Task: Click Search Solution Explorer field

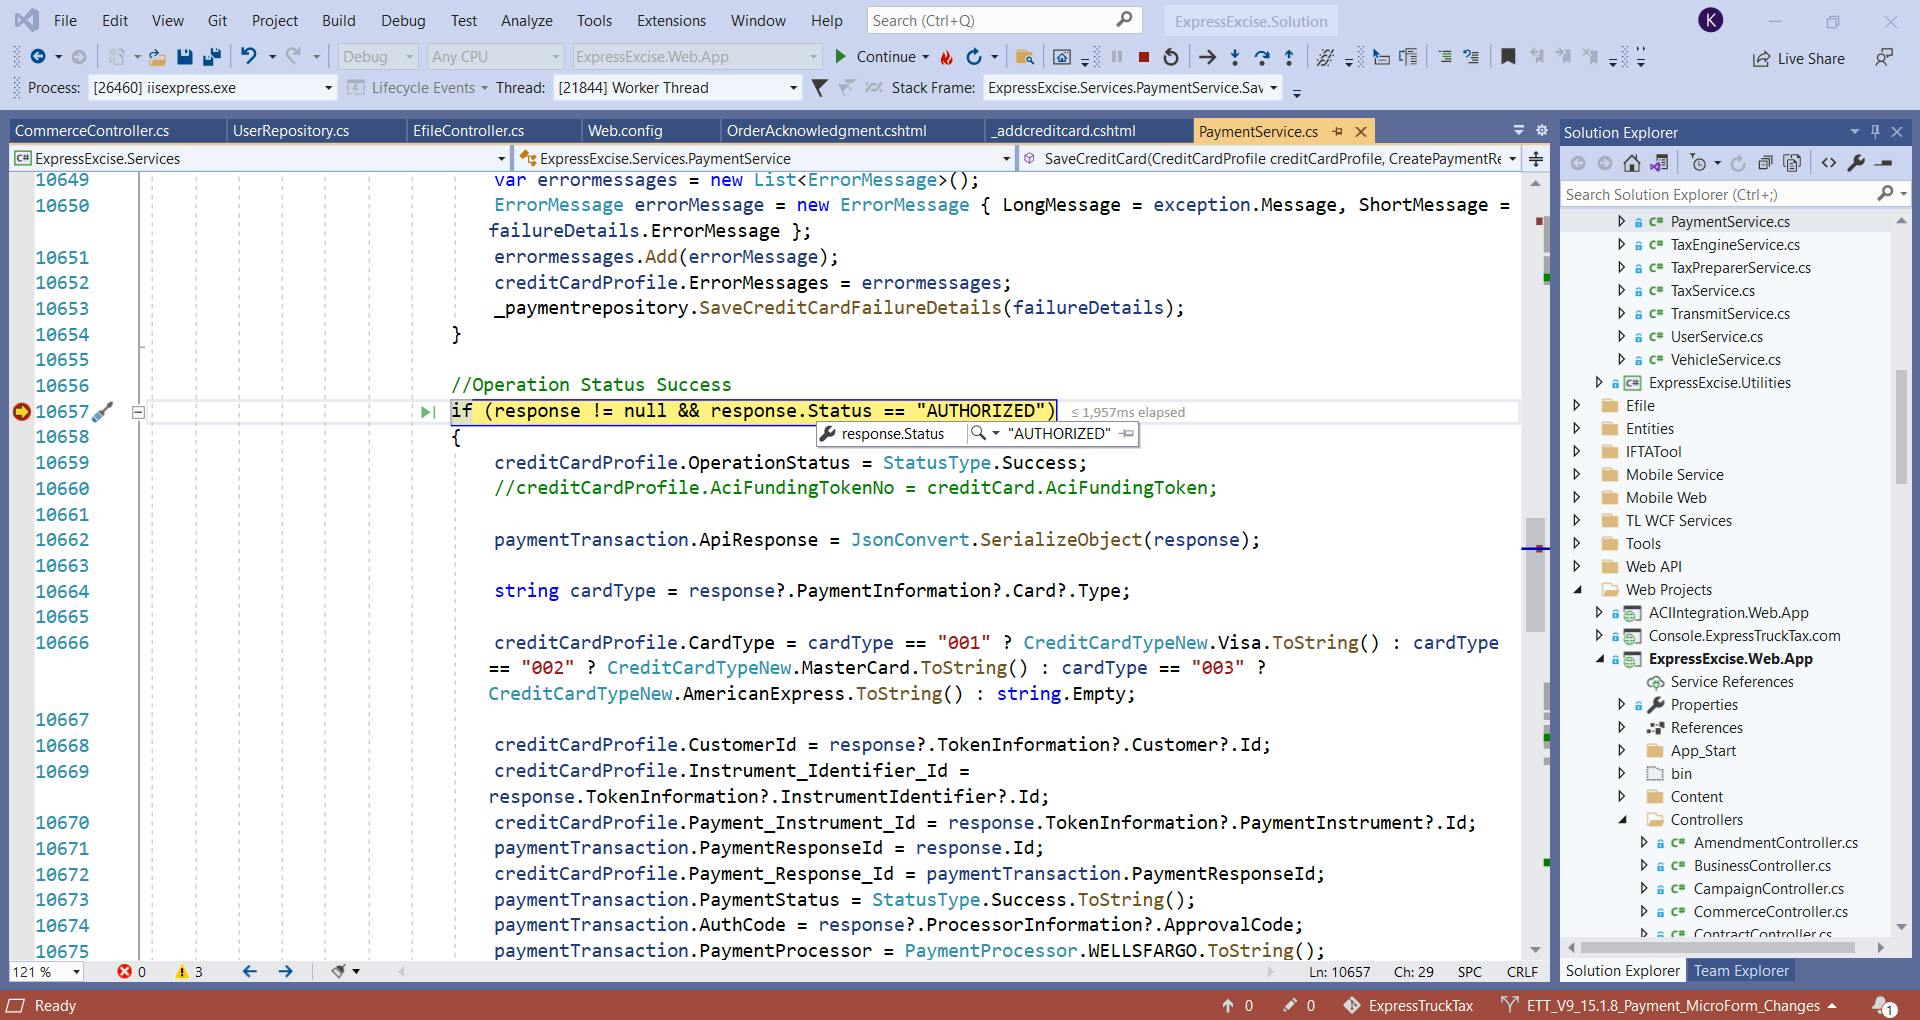Action: pos(1734,194)
